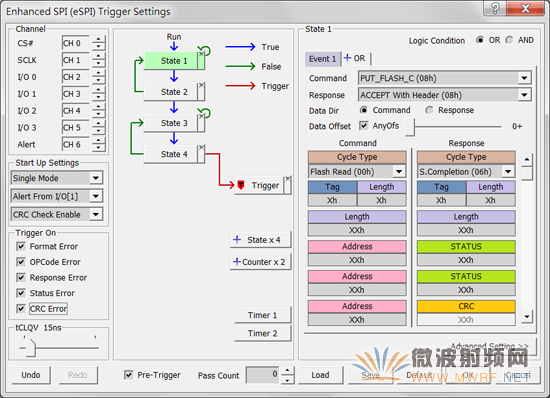Click the tCLQV slider handle
Image resolution: width=550 pixels, height=398 pixels.
point(31,348)
